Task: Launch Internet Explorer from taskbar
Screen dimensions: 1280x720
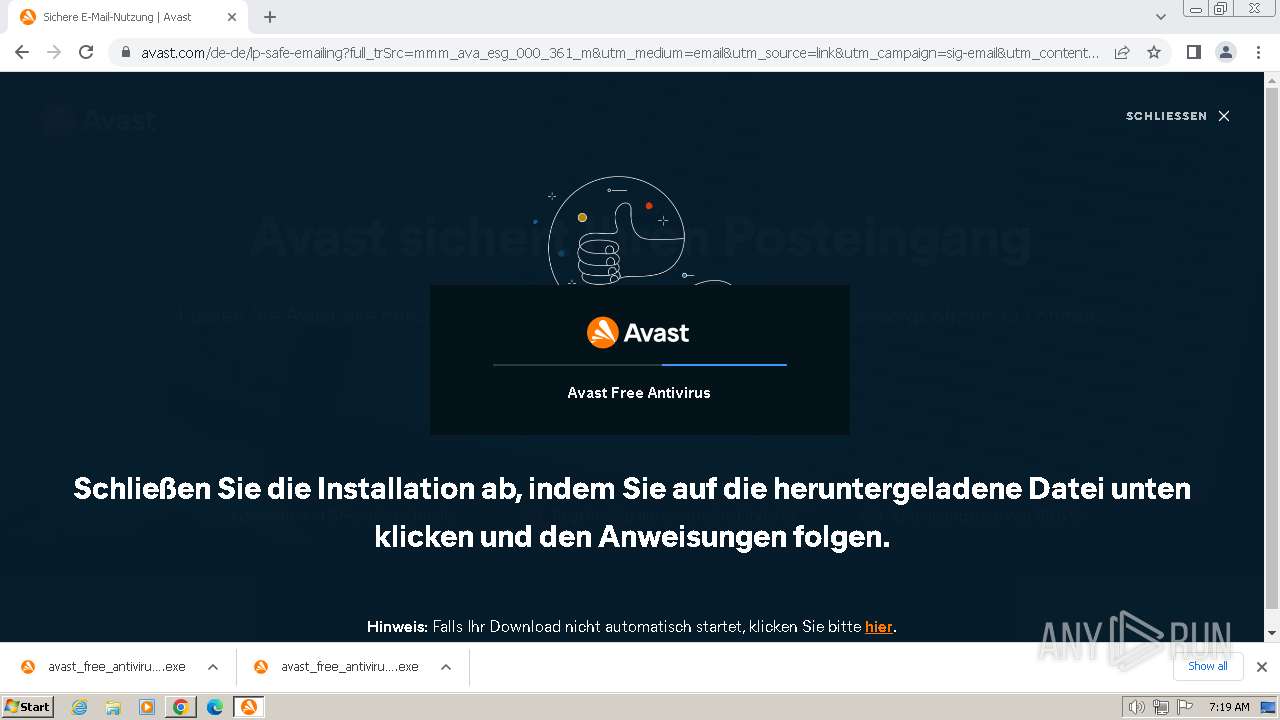Action: tap(79, 707)
